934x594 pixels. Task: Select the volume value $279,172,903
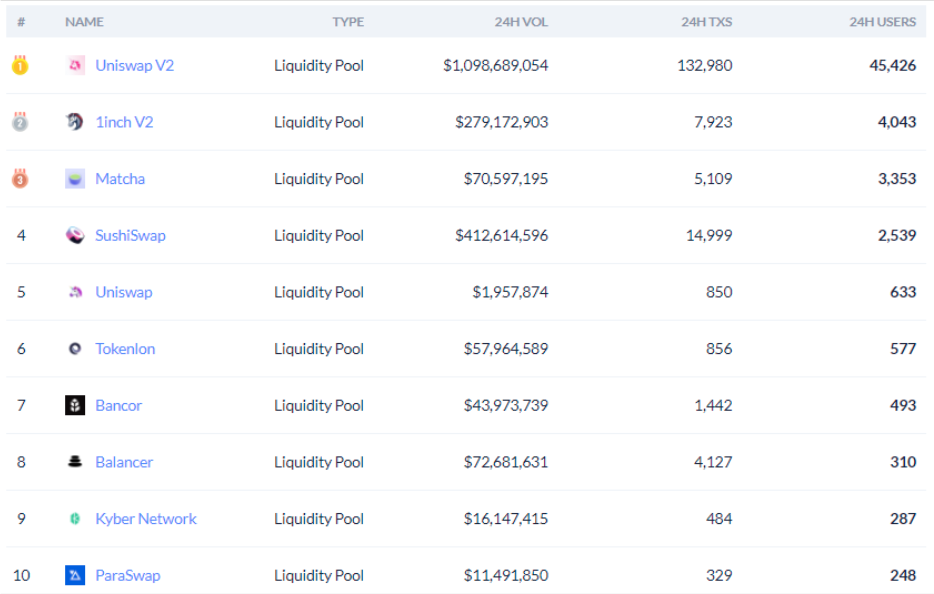pos(502,122)
